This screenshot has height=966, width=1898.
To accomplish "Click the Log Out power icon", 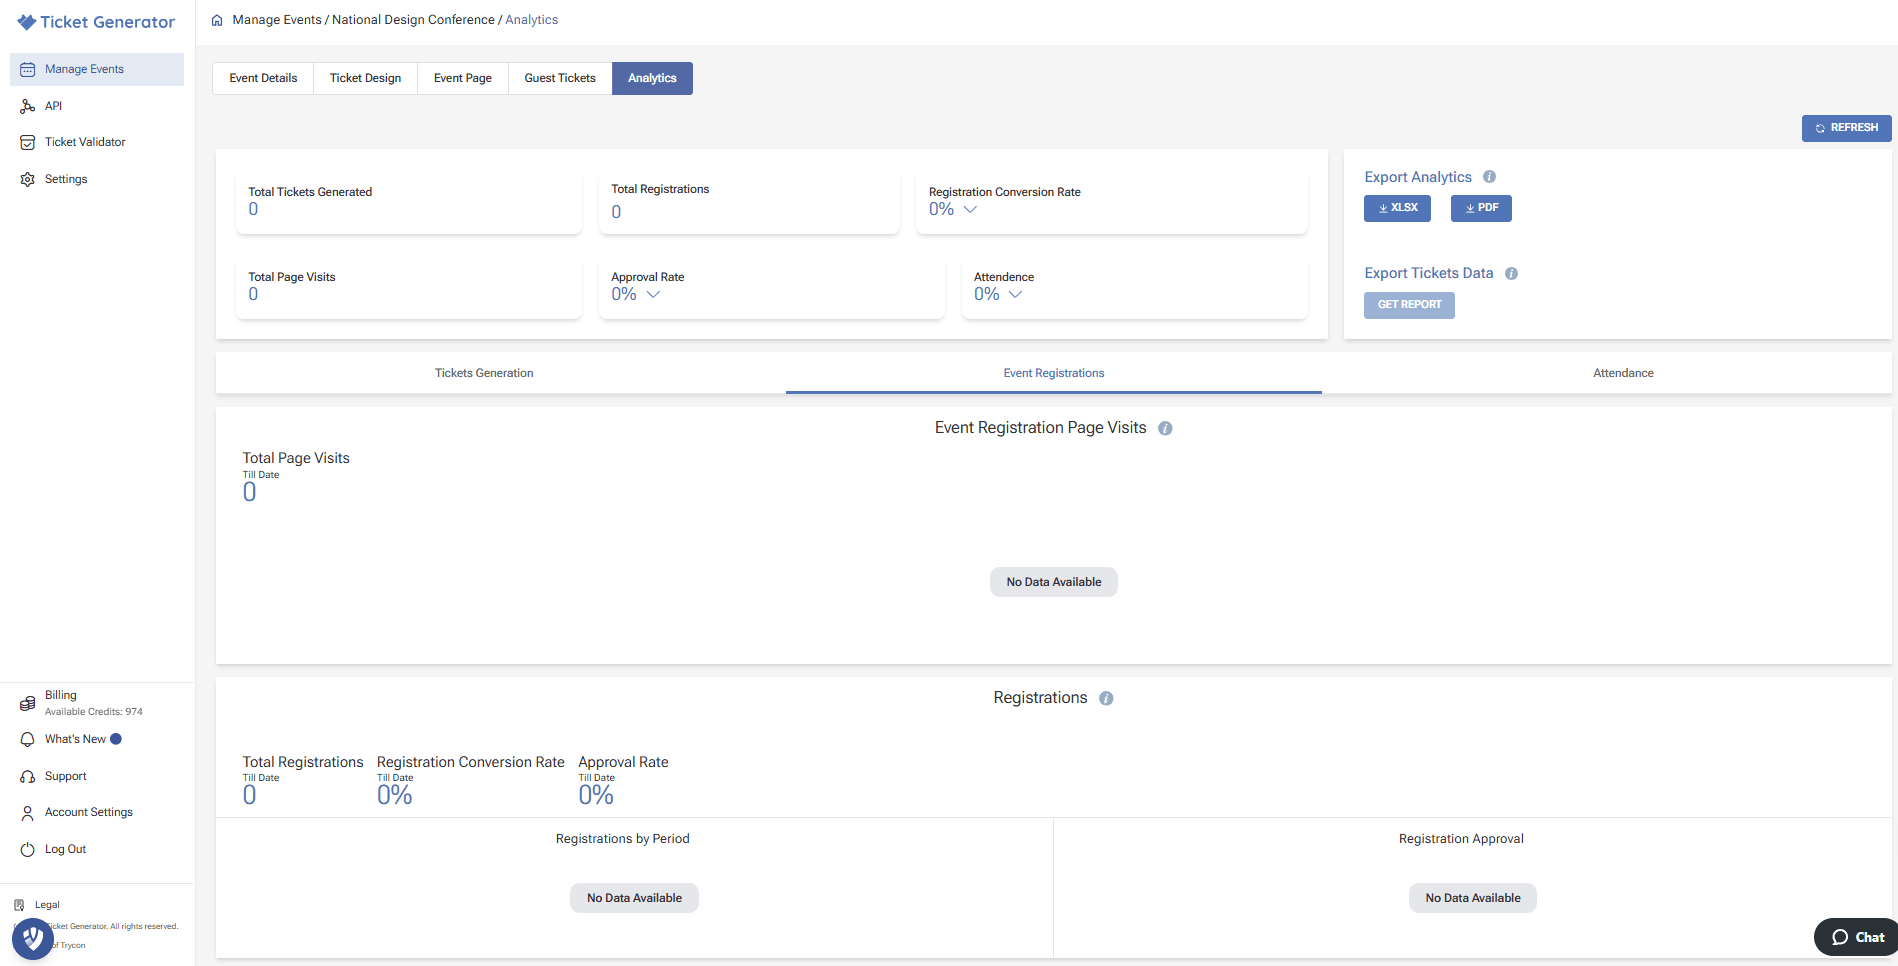I will click(28, 850).
